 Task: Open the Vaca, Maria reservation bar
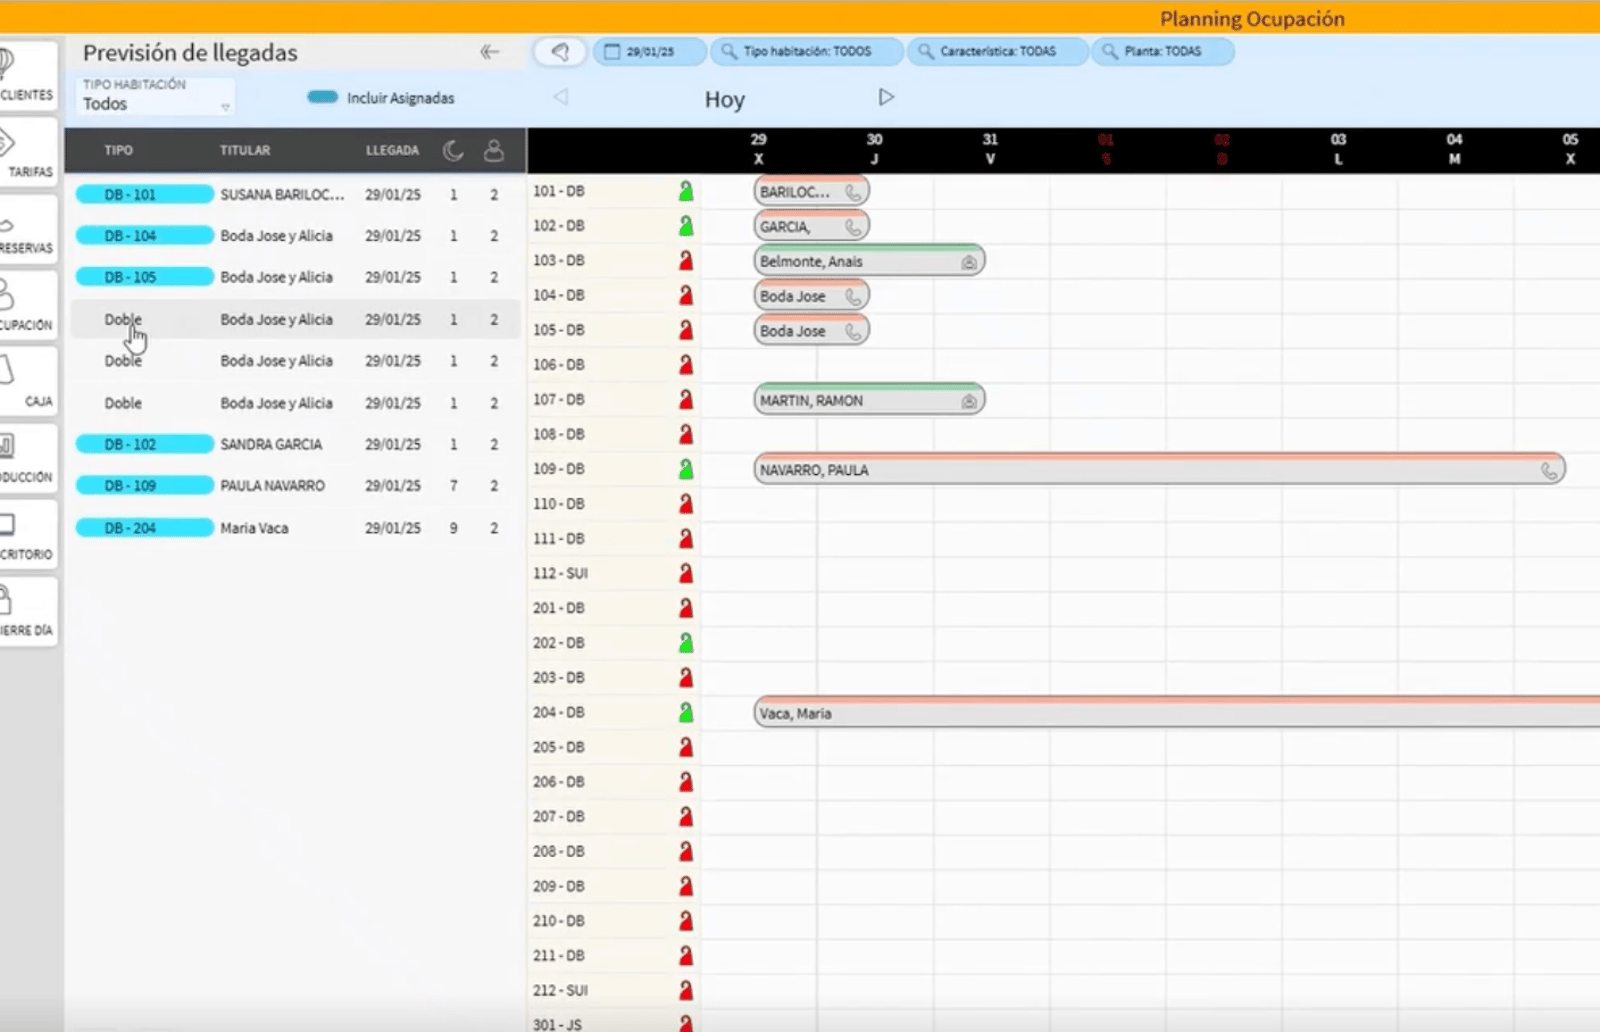point(1177,713)
